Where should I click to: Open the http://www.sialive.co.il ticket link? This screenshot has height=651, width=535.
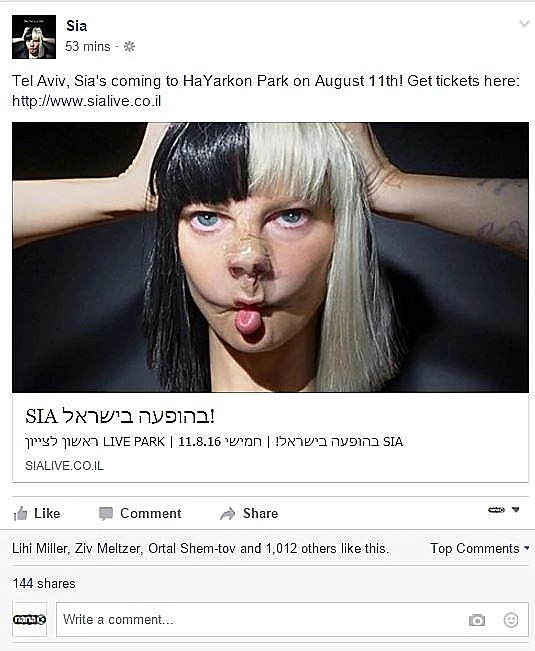click(86, 101)
